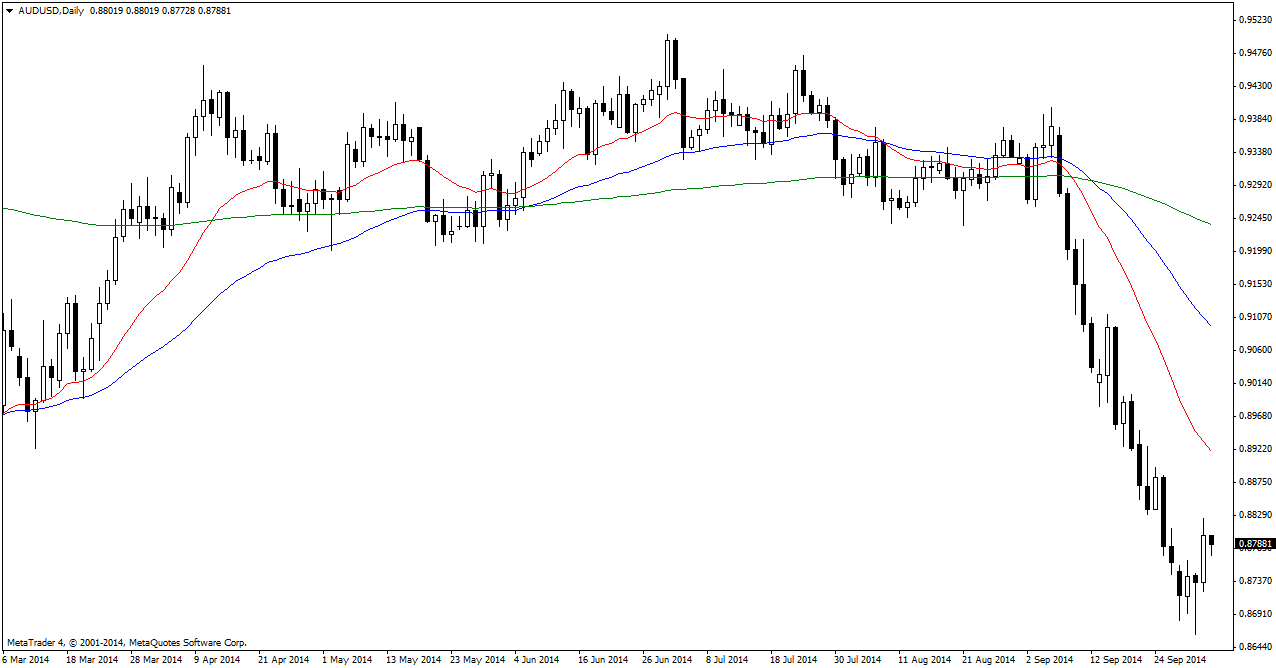Click the last candlestick on the chart

(1211, 541)
